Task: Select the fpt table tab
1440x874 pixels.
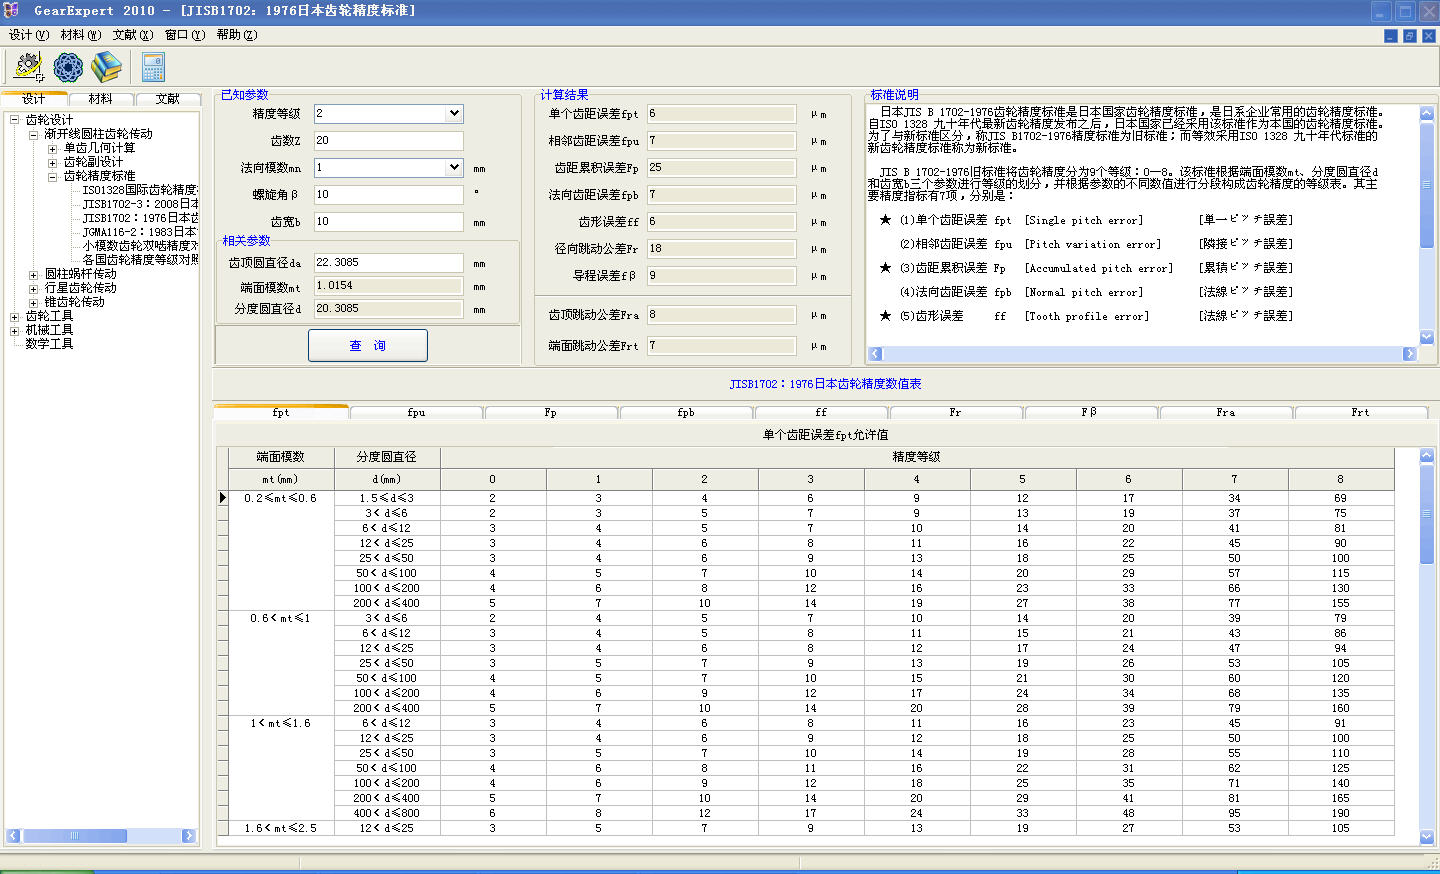Action: pyautogui.click(x=281, y=412)
